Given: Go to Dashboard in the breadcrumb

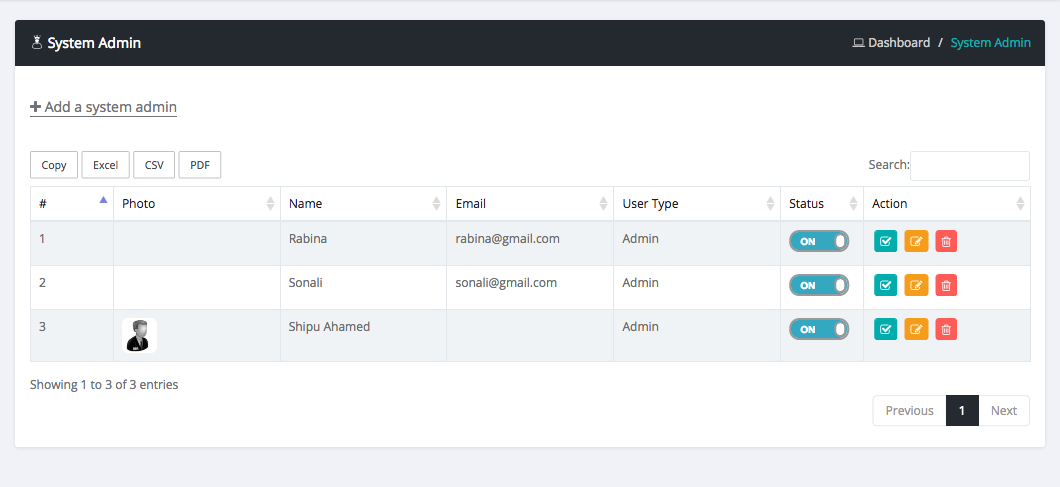Looking at the screenshot, I should pyautogui.click(x=898, y=43).
